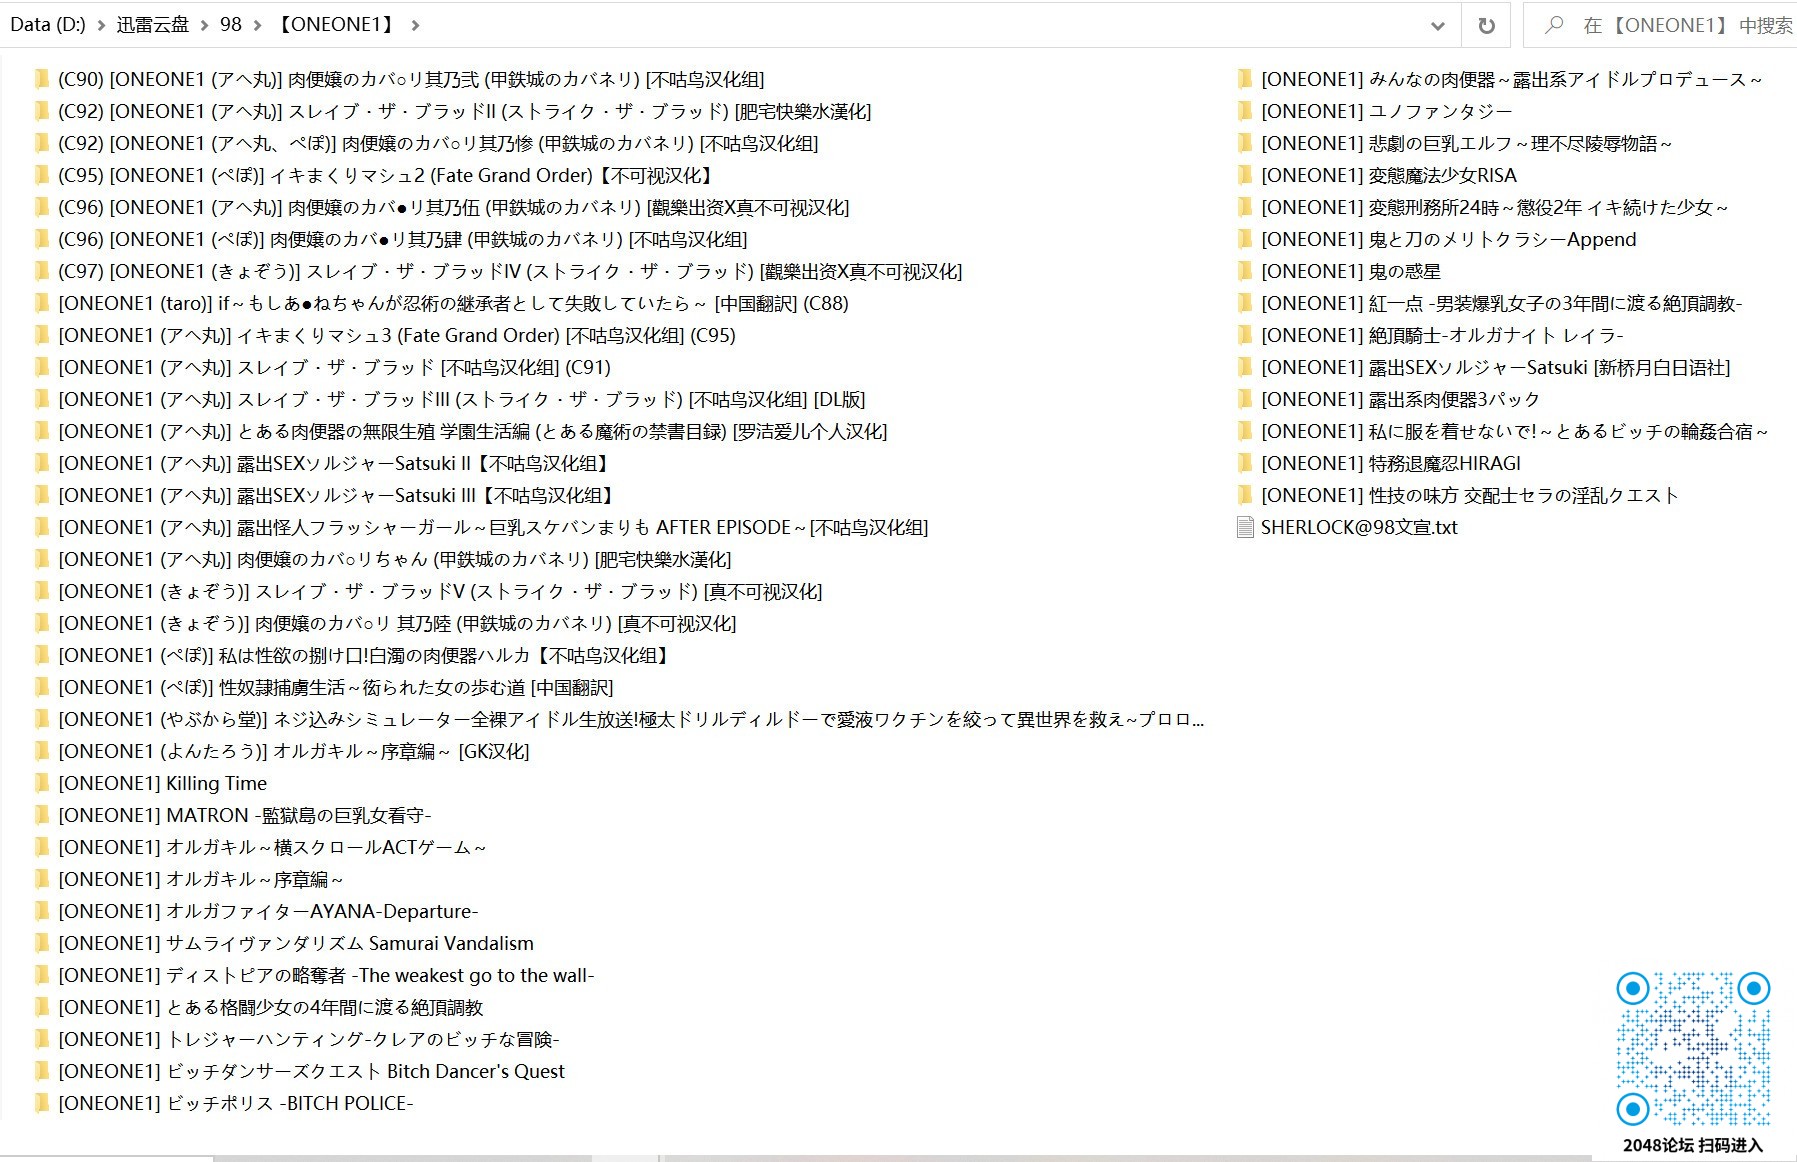
Task: Select folder icon of the (taro) C88 entry
Action: 41,303
